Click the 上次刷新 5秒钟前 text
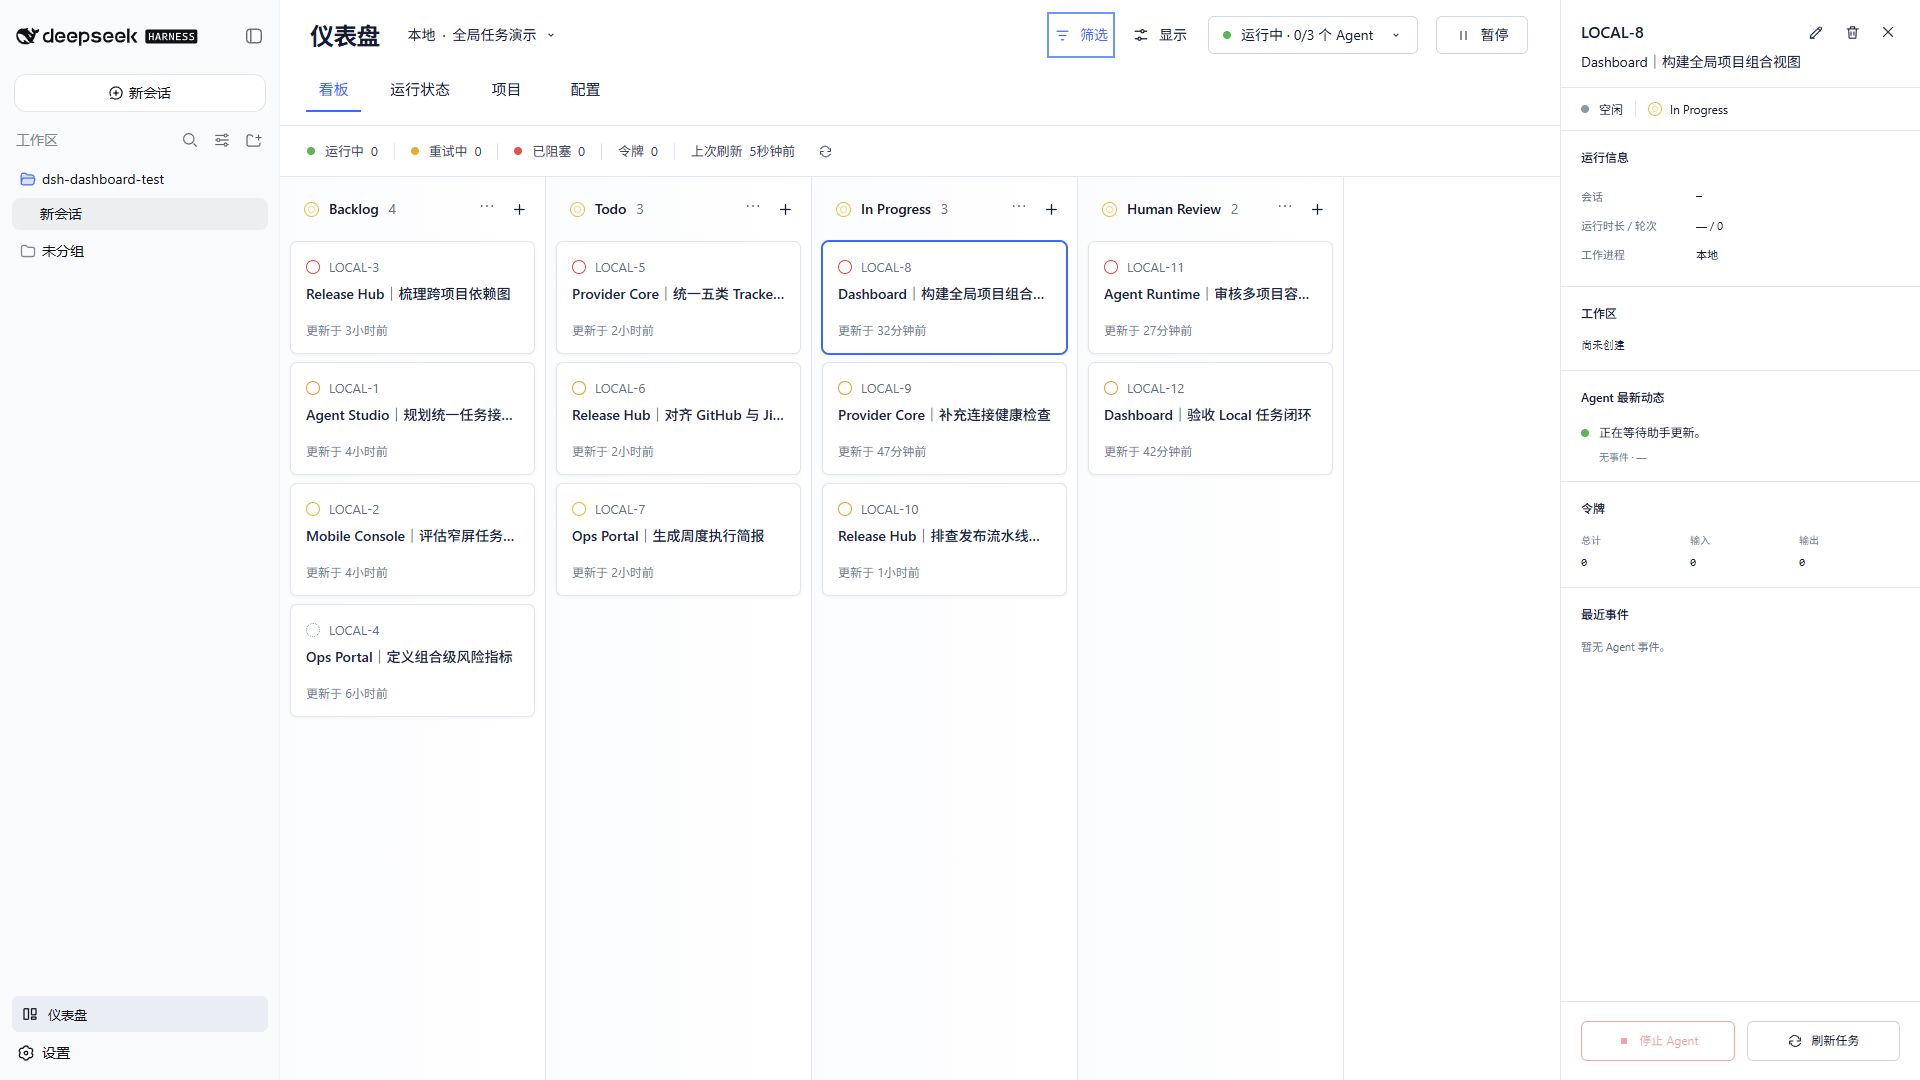Viewport: 1920px width, 1080px height. tap(742, 152)
